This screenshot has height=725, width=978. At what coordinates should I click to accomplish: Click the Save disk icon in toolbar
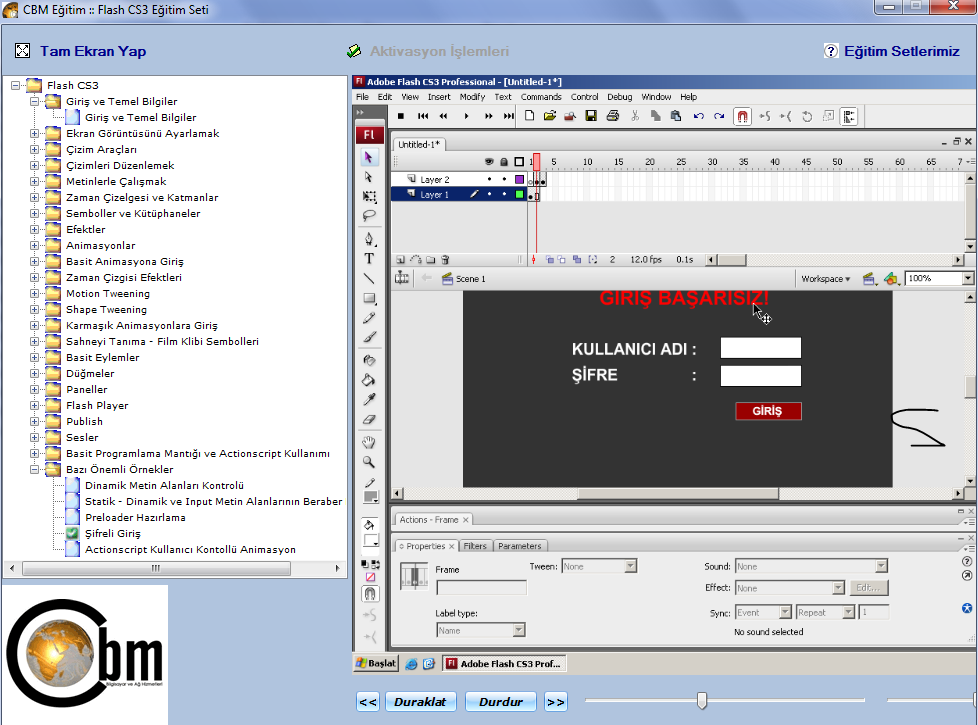(591, 117)
